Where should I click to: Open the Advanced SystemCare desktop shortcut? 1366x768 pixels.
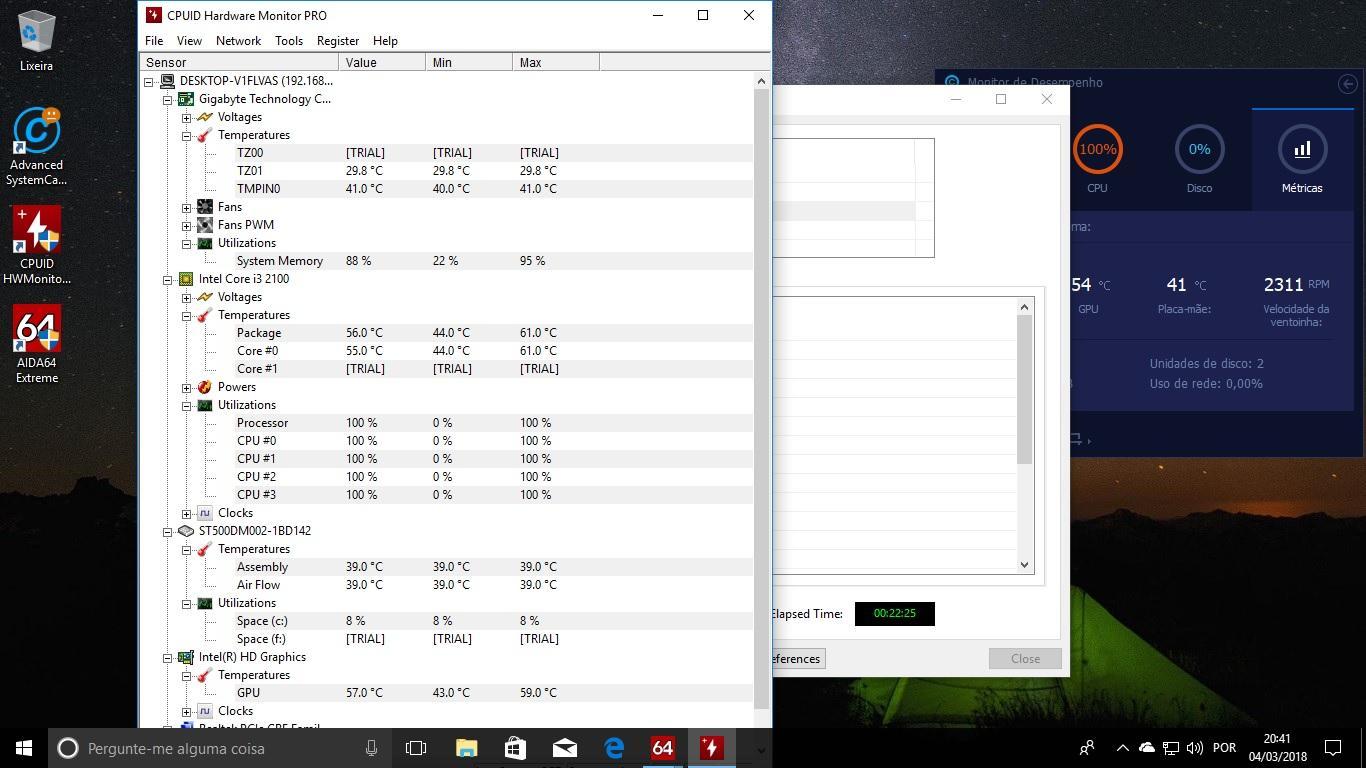click(36, 147)
